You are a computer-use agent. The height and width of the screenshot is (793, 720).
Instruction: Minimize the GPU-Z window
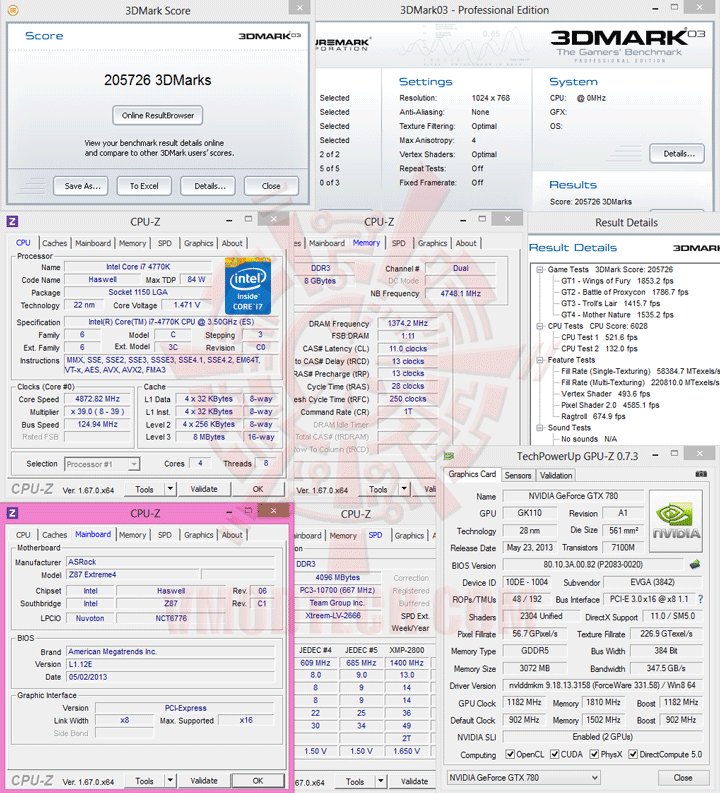pos(655,455)
